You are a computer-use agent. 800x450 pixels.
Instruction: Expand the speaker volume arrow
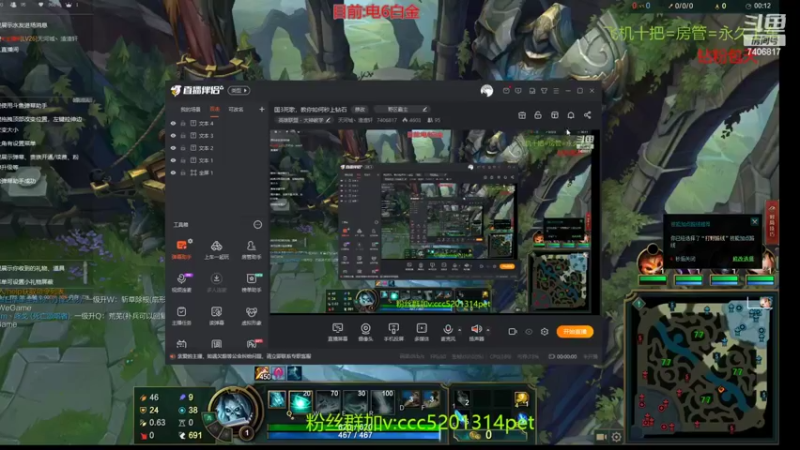488,331
